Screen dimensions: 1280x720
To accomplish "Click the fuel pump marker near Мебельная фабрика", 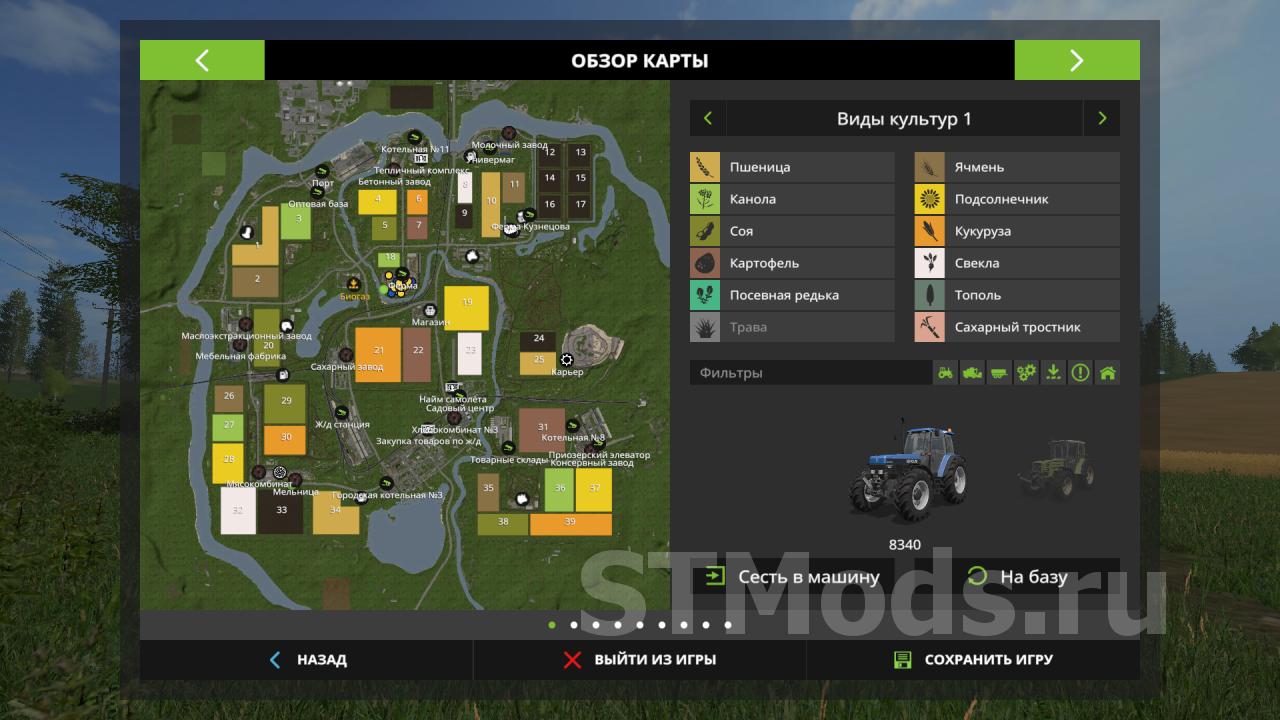I will click(283, 375).
